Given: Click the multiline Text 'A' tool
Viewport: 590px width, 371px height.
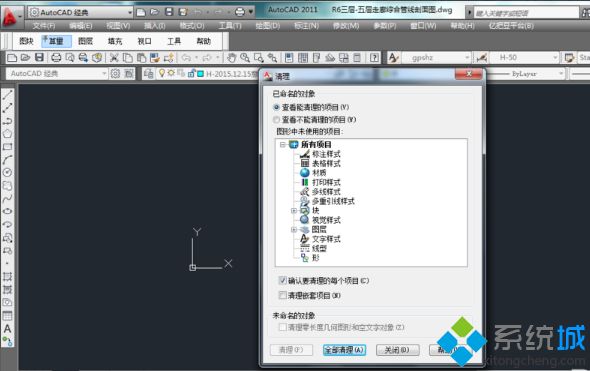Looking at the screenshot, I should click(x=8, y=328).
